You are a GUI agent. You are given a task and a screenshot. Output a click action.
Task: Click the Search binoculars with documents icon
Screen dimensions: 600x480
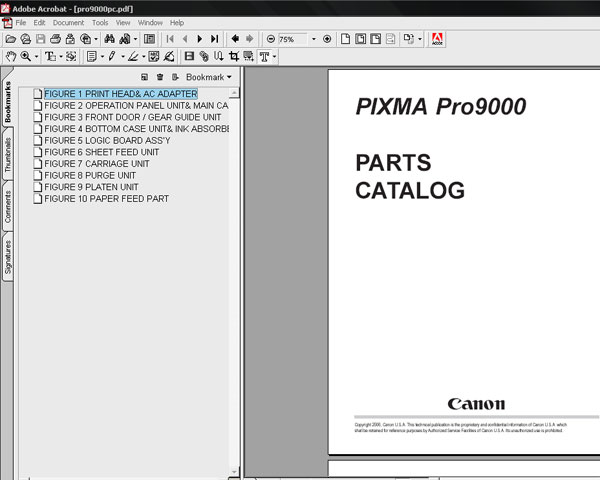point(125,39)
